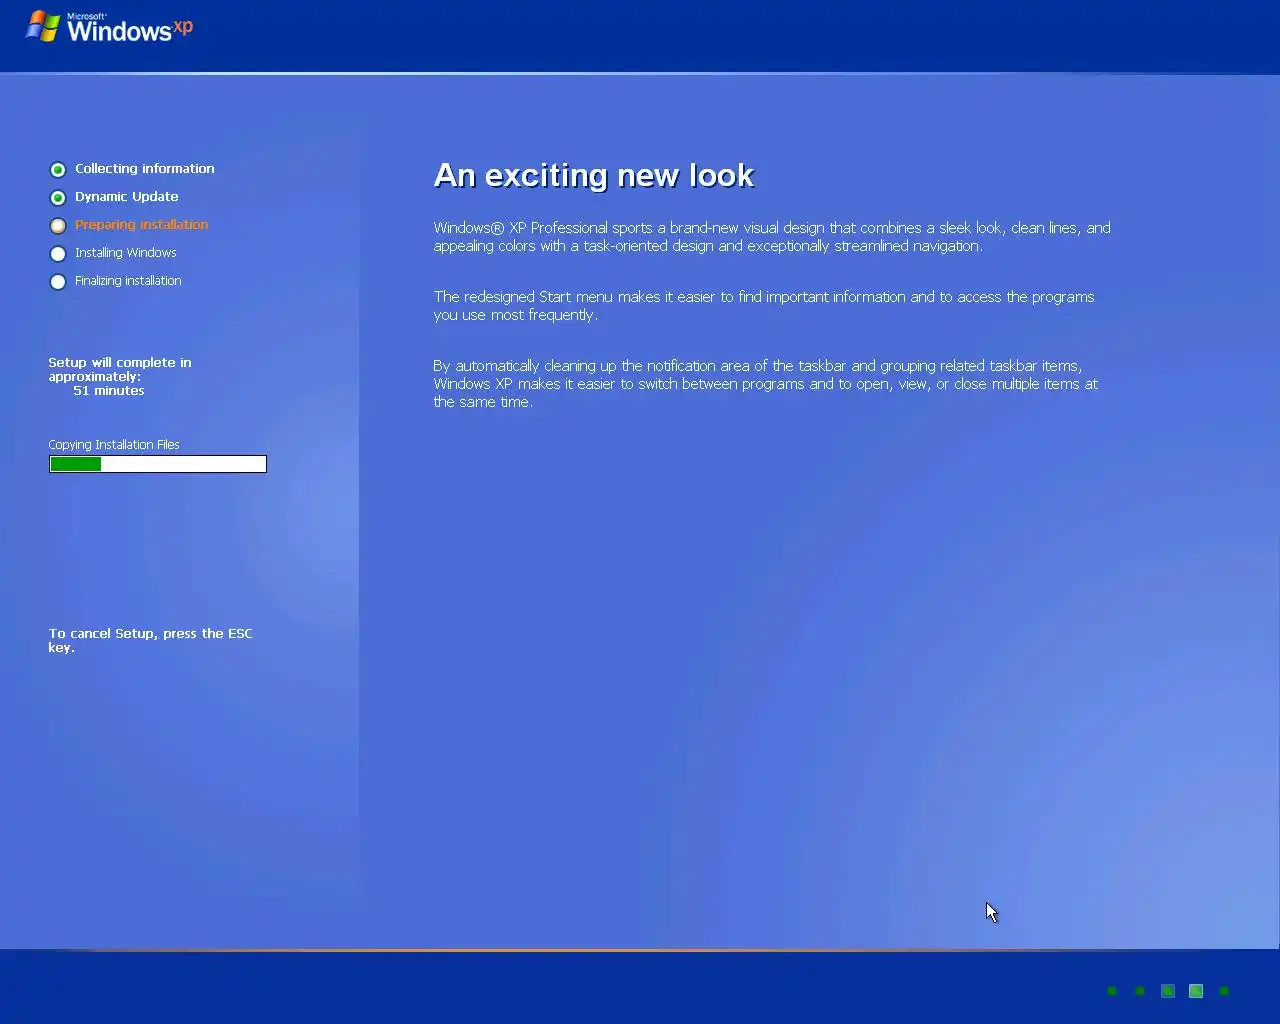The height and width of the screenshot is (1024, 1280).
Task: Click the 'Finalizing installation' step label
Action: click(128, 281)
